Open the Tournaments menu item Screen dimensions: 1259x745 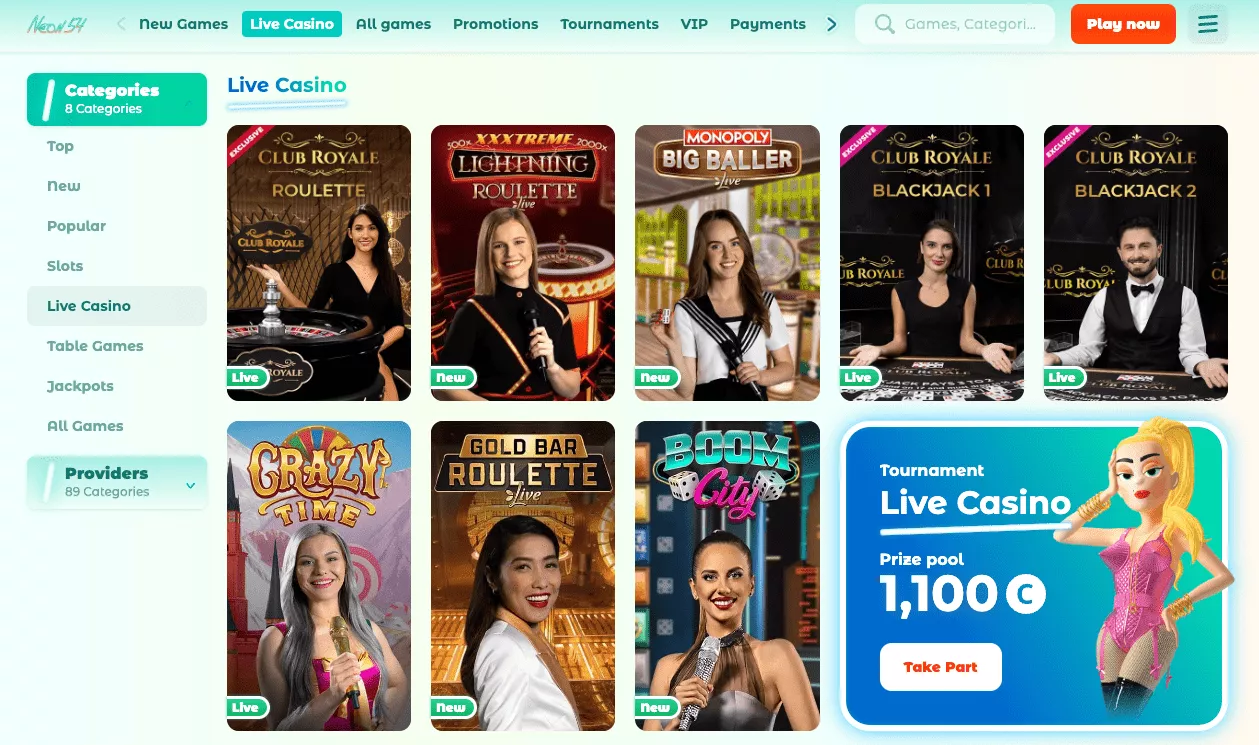(609, 24)
